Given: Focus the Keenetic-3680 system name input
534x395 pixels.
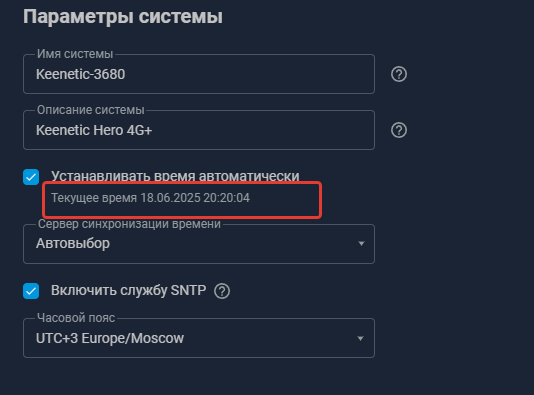Looking at the screenshot, I should (x=199, y=74).
